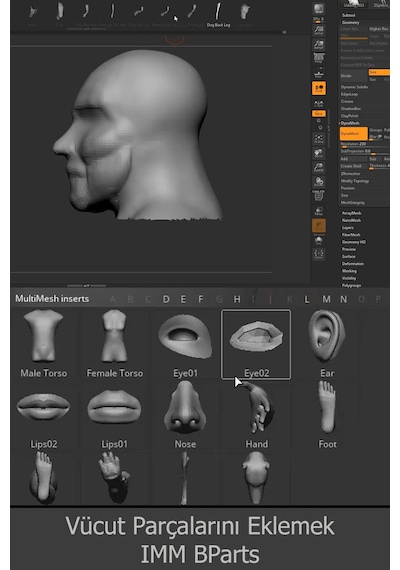Click the DynaMesh Sub button
Viewport: 400px width, 570px height.
tap(375, 159)
